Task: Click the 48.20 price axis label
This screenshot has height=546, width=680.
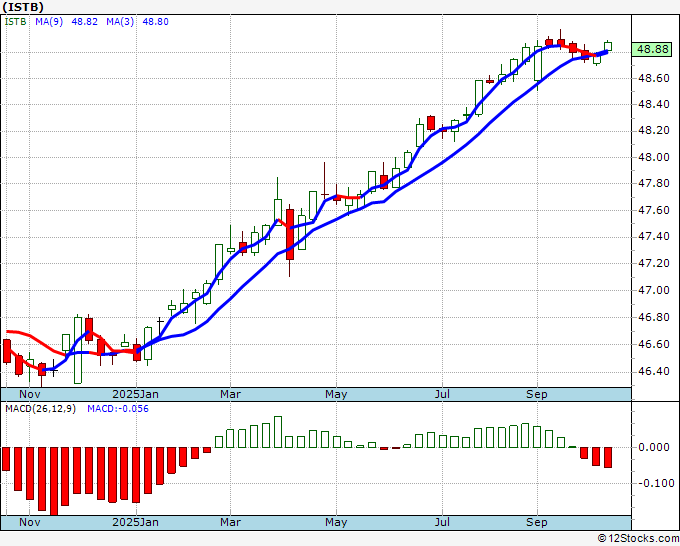Action: pyautogui.click(x=653, y=131)
